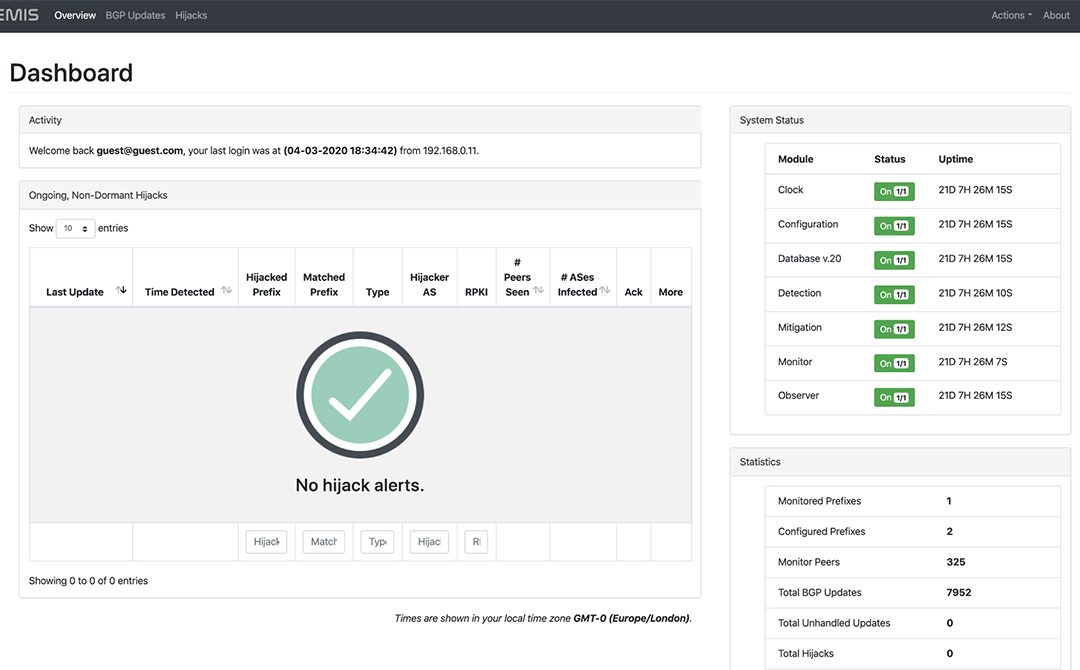This screenshot has width=1080, height=670.
Task: Expand the Actions dropdown menu
Action: click(x=1011, y=15)
